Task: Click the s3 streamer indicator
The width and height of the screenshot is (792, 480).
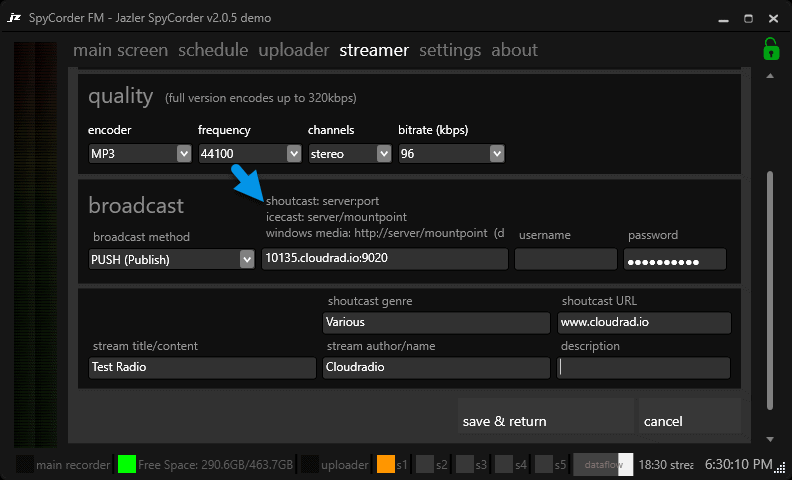Action: [x=465, y=464]
